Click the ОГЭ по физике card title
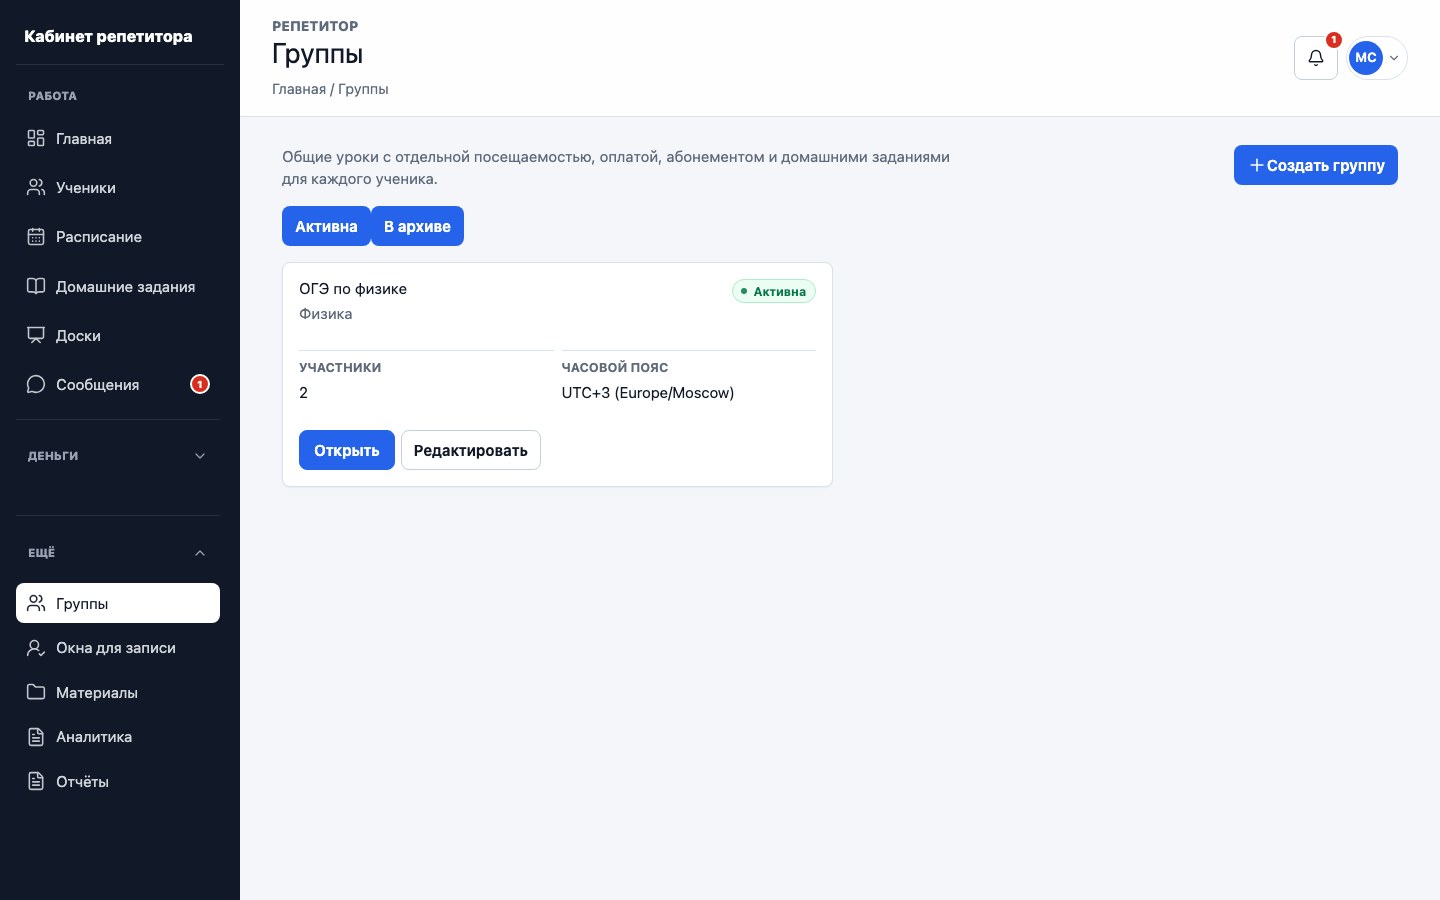This screenshot has height=900, width=1440. [x=353, y=289]
